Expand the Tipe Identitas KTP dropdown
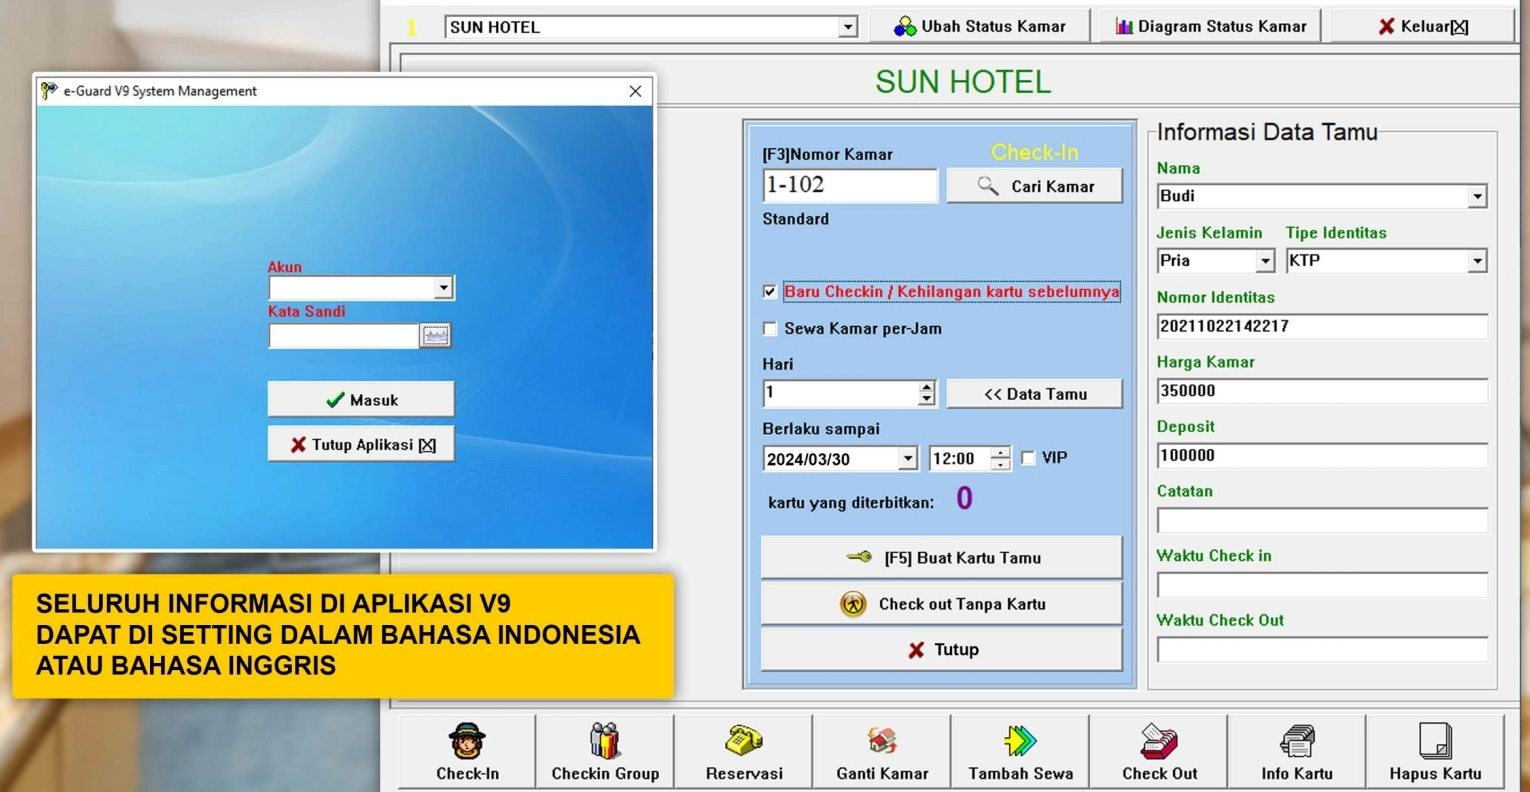1530x792 pixels. [x=1478, y=260]
